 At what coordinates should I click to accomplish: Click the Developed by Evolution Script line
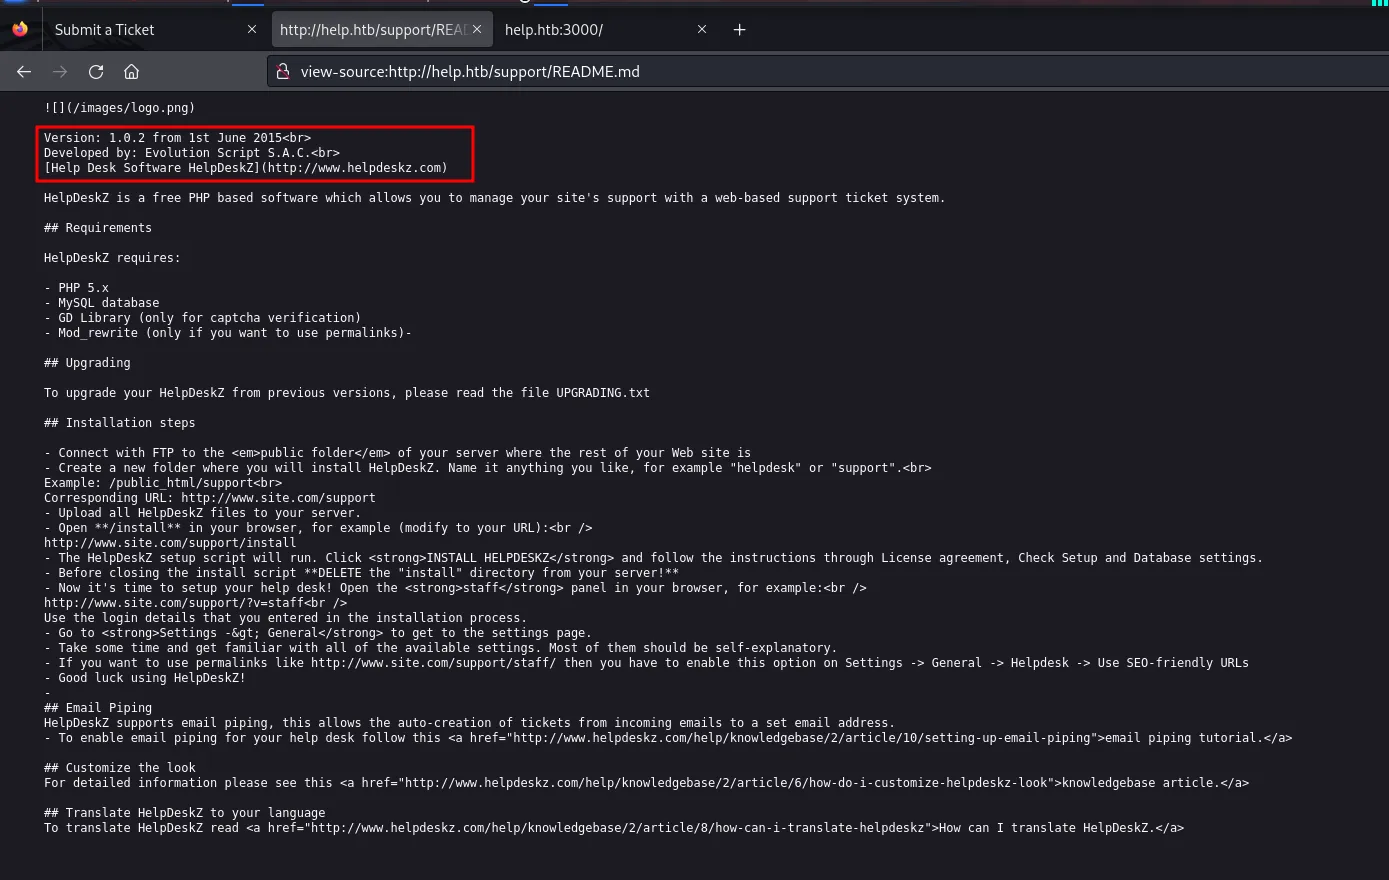[192, 153]
